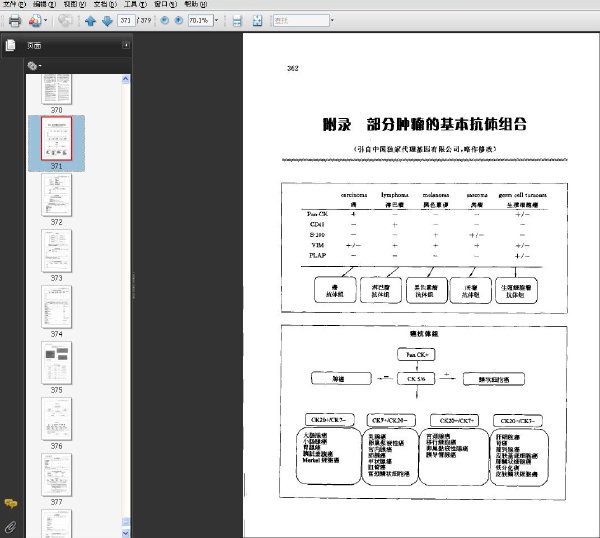Image resolution: width=600 pixels, height=538 pixels.
Task: Open the 视图 (View) menu
Action: [x=74, y=4]
